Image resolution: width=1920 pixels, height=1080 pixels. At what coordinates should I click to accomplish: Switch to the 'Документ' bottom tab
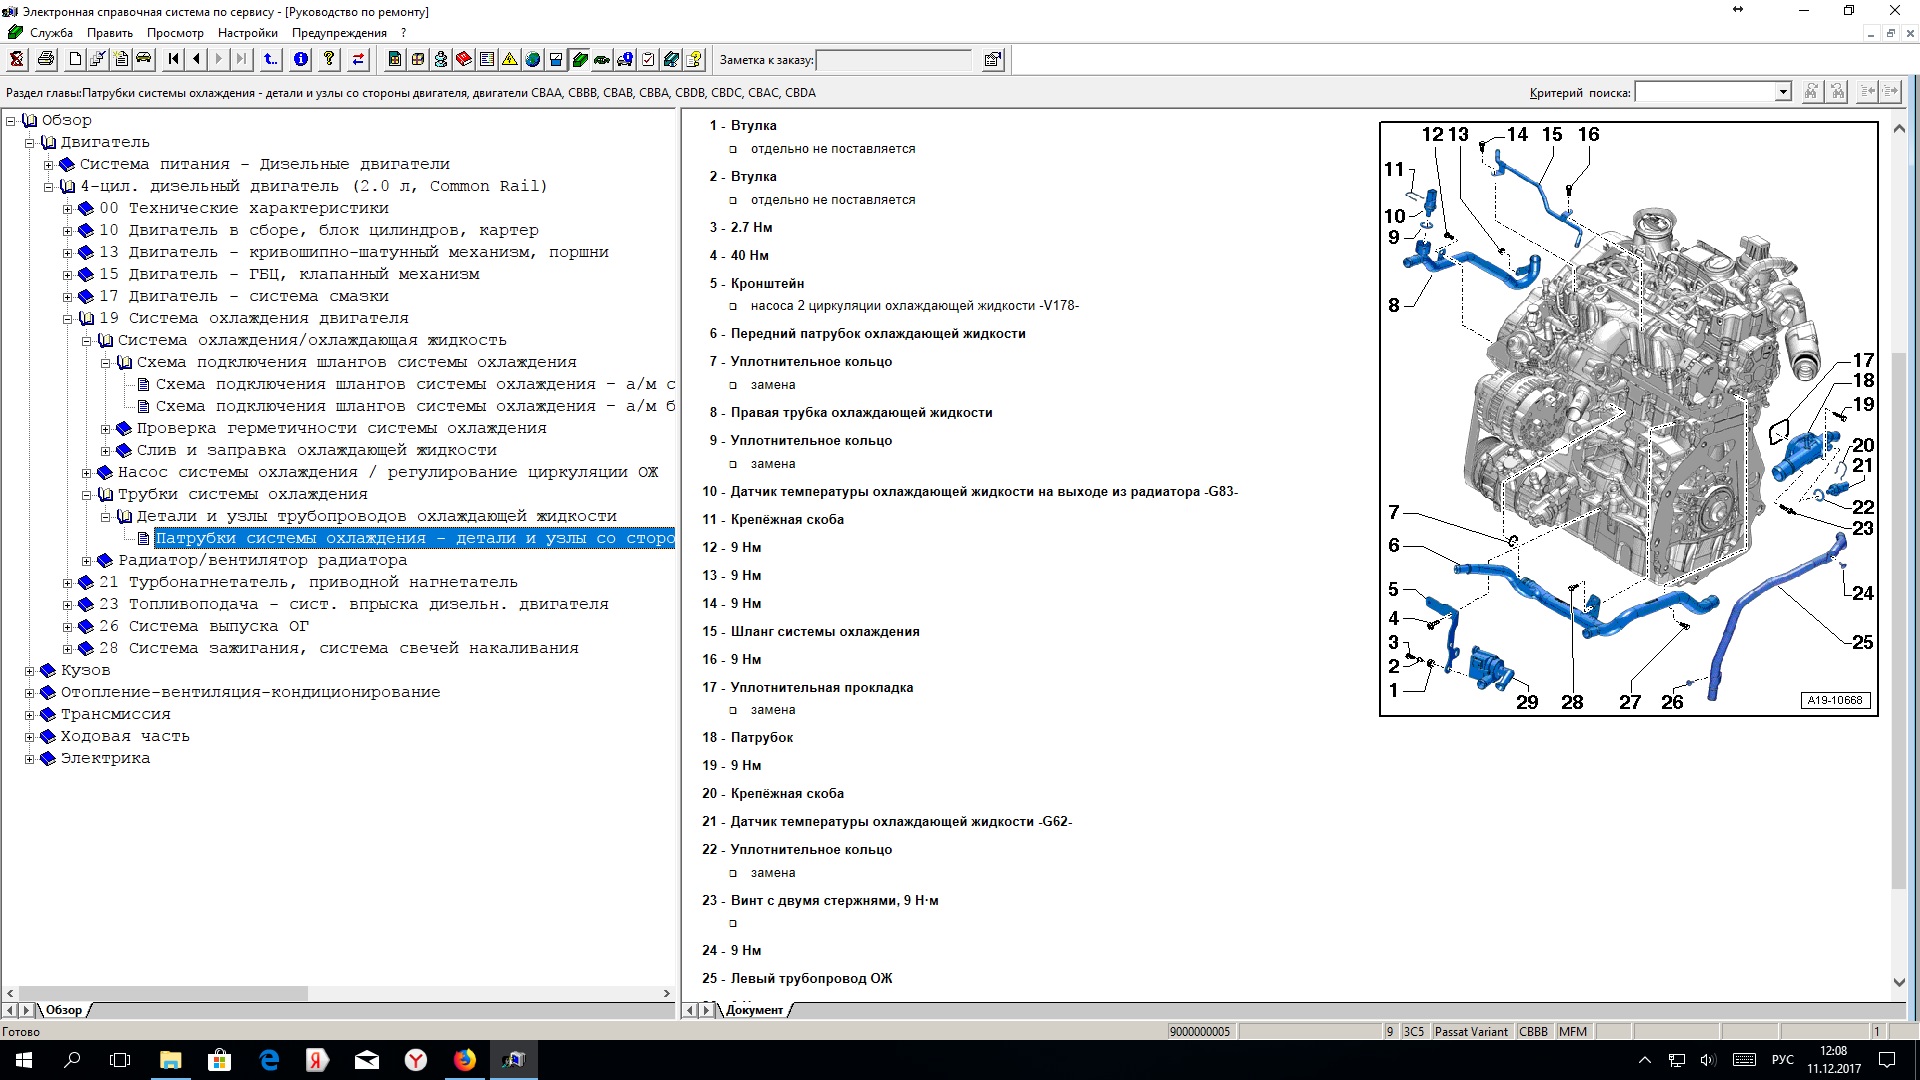point(755,1010)
